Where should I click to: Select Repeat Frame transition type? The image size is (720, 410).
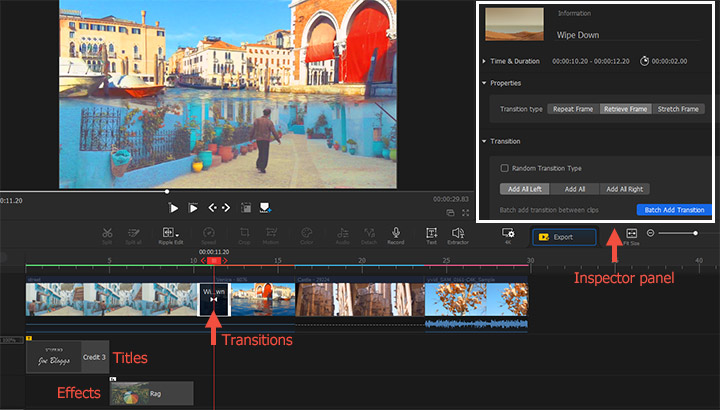pyautogui.click(x=574, y=108)
